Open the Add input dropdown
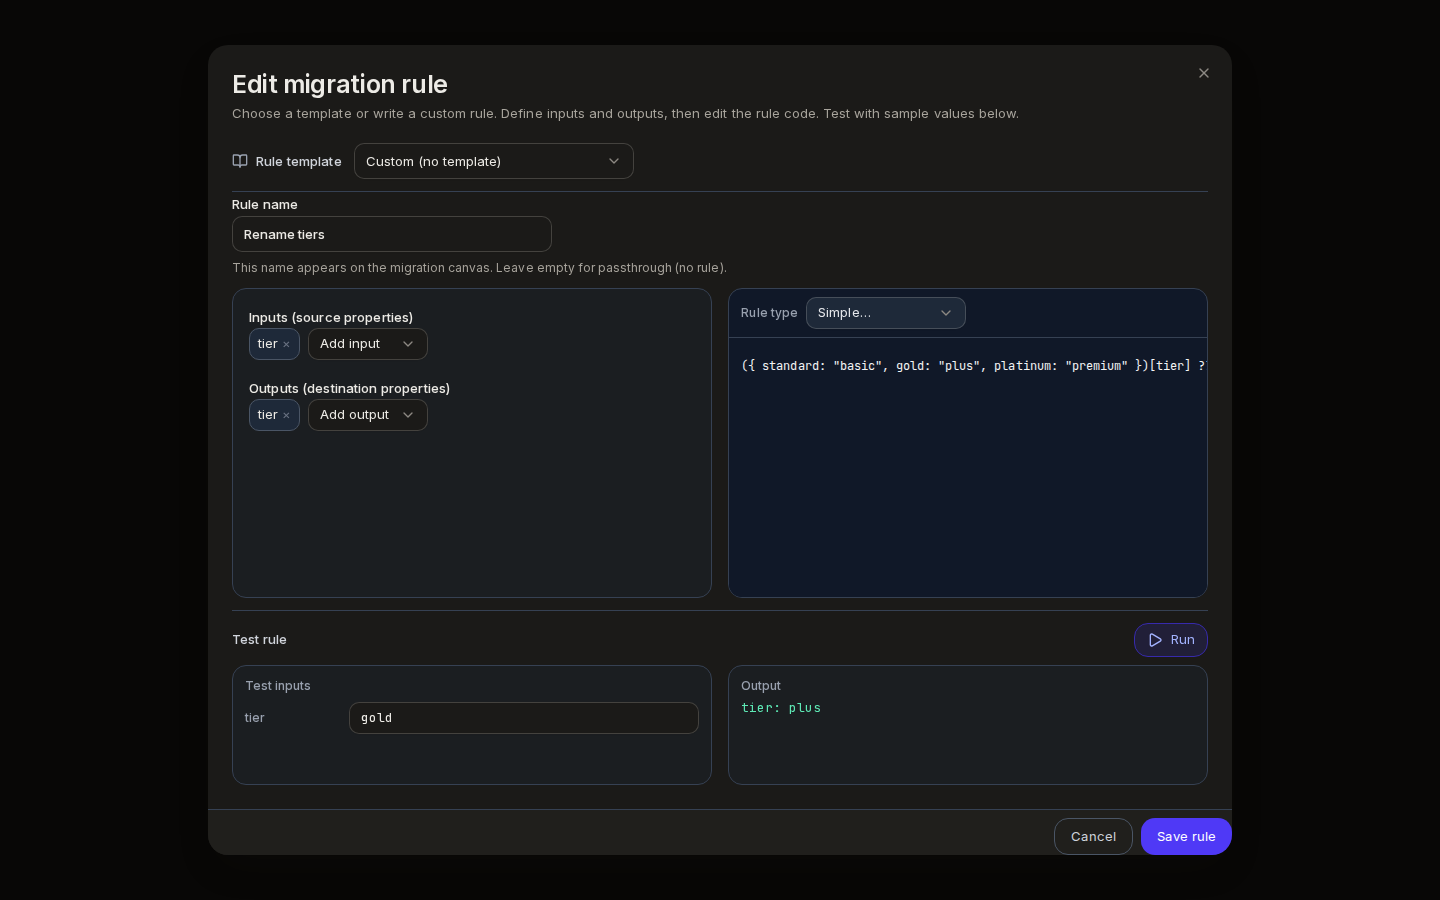 (368, 344)
